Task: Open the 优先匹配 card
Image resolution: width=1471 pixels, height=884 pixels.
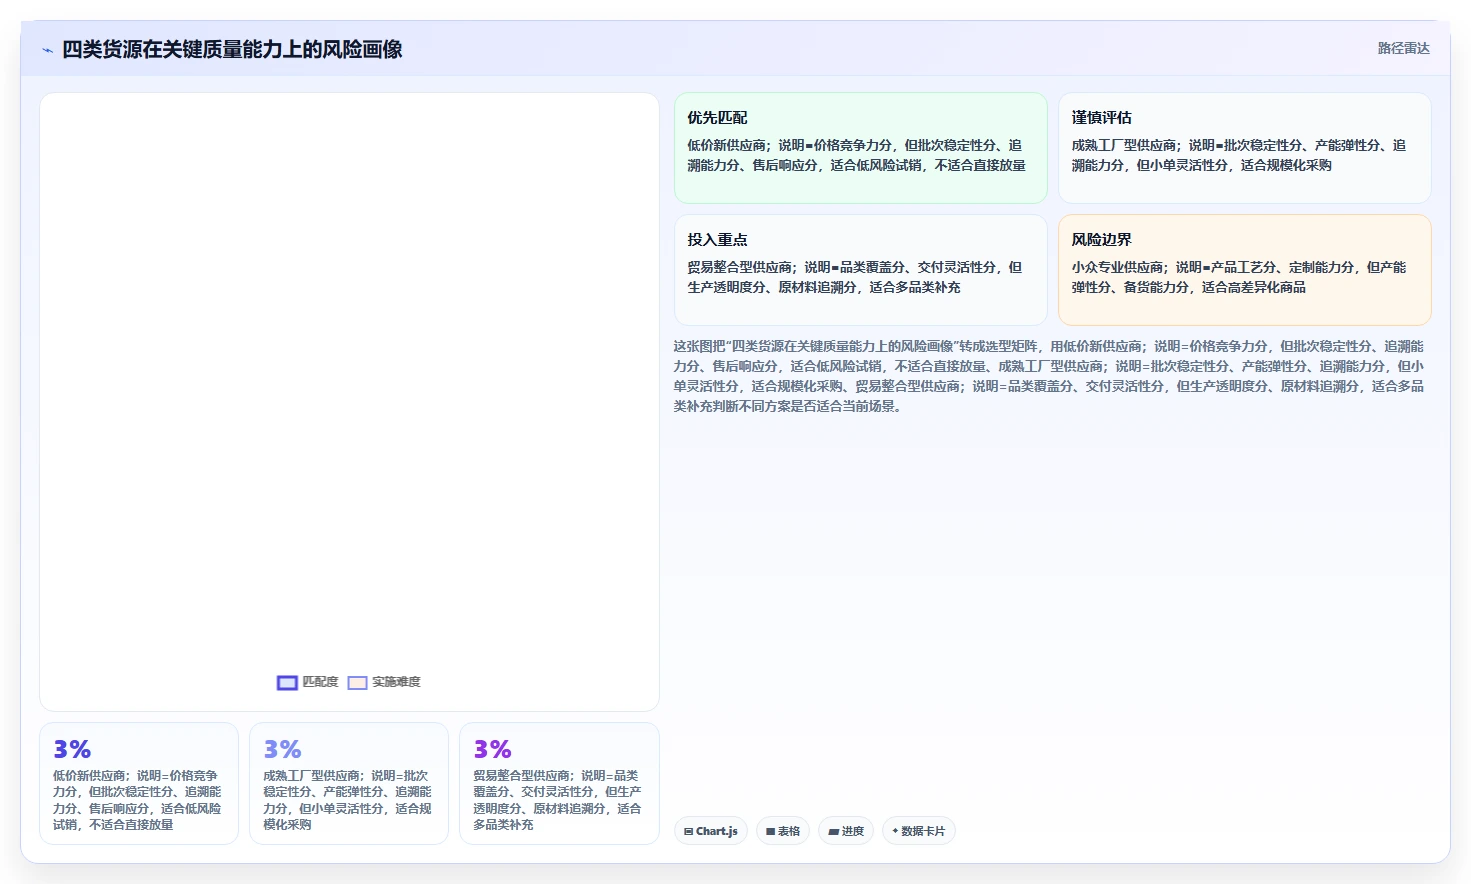Action: (x=860, y=148)
